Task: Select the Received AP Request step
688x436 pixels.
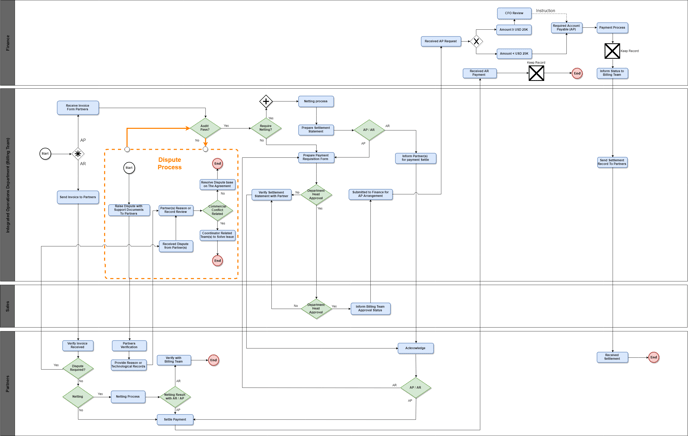Action: (x=441, y=41)
